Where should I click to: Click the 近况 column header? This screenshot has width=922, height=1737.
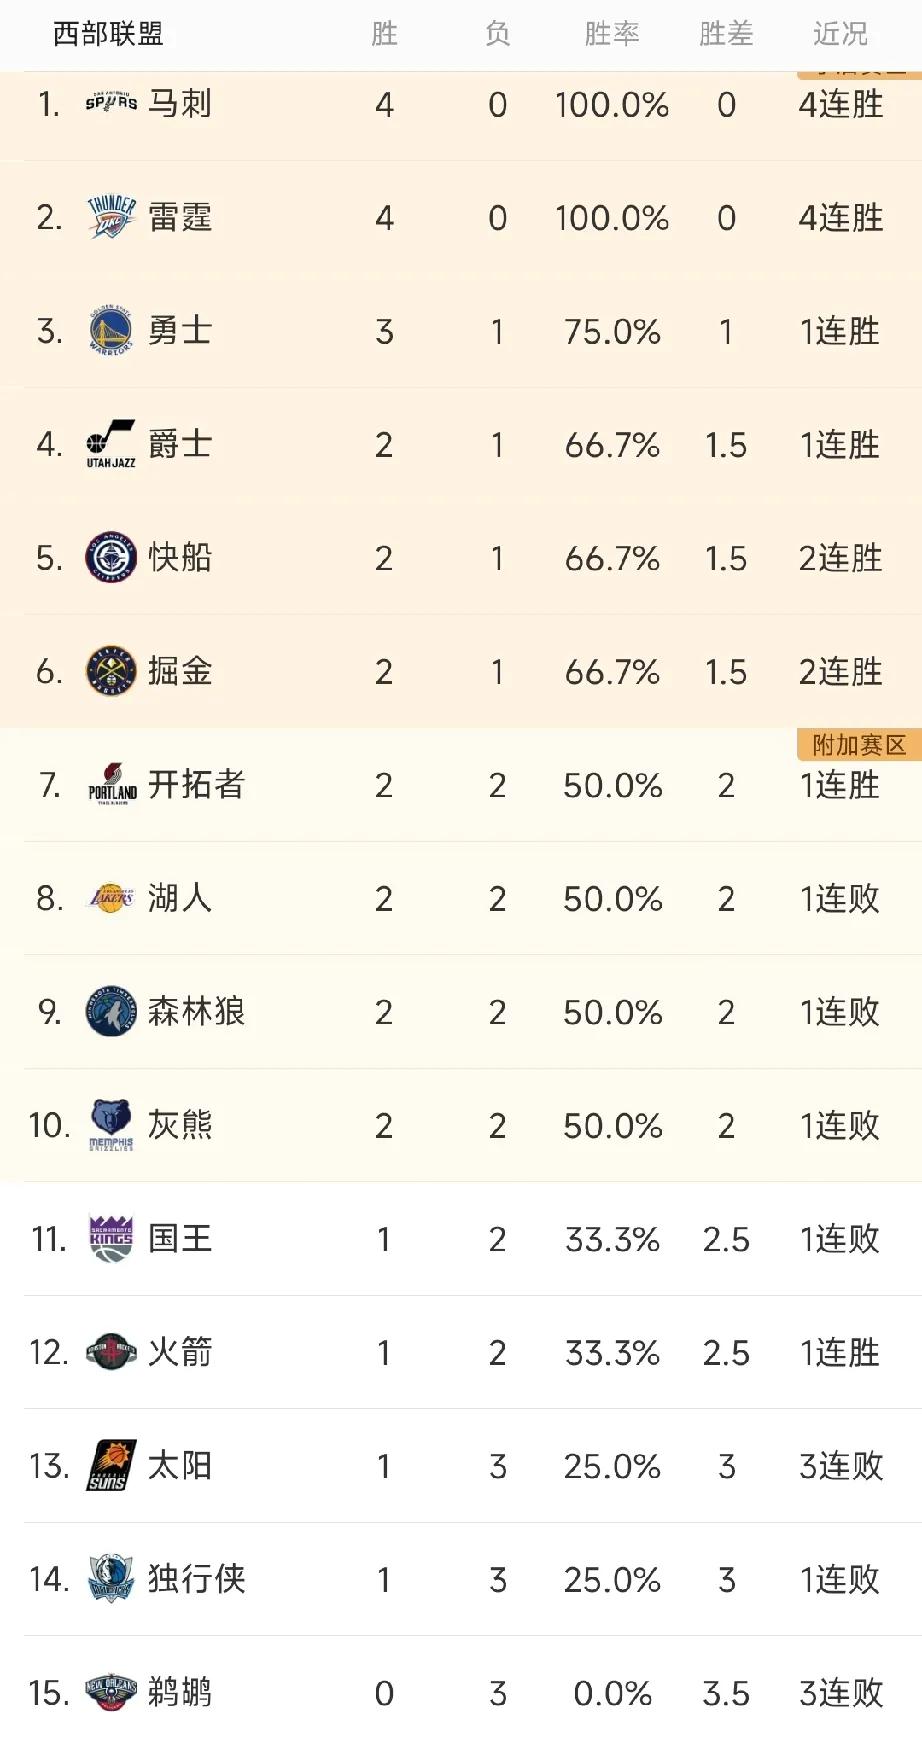click(840, 34)
